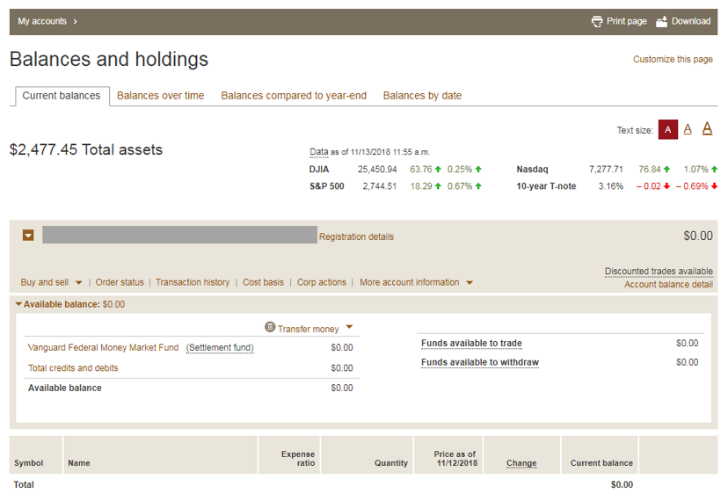Open the Transfer money dropdown arrow
Viewport: 728px width, 501px height.
click(x=350, y=327)
